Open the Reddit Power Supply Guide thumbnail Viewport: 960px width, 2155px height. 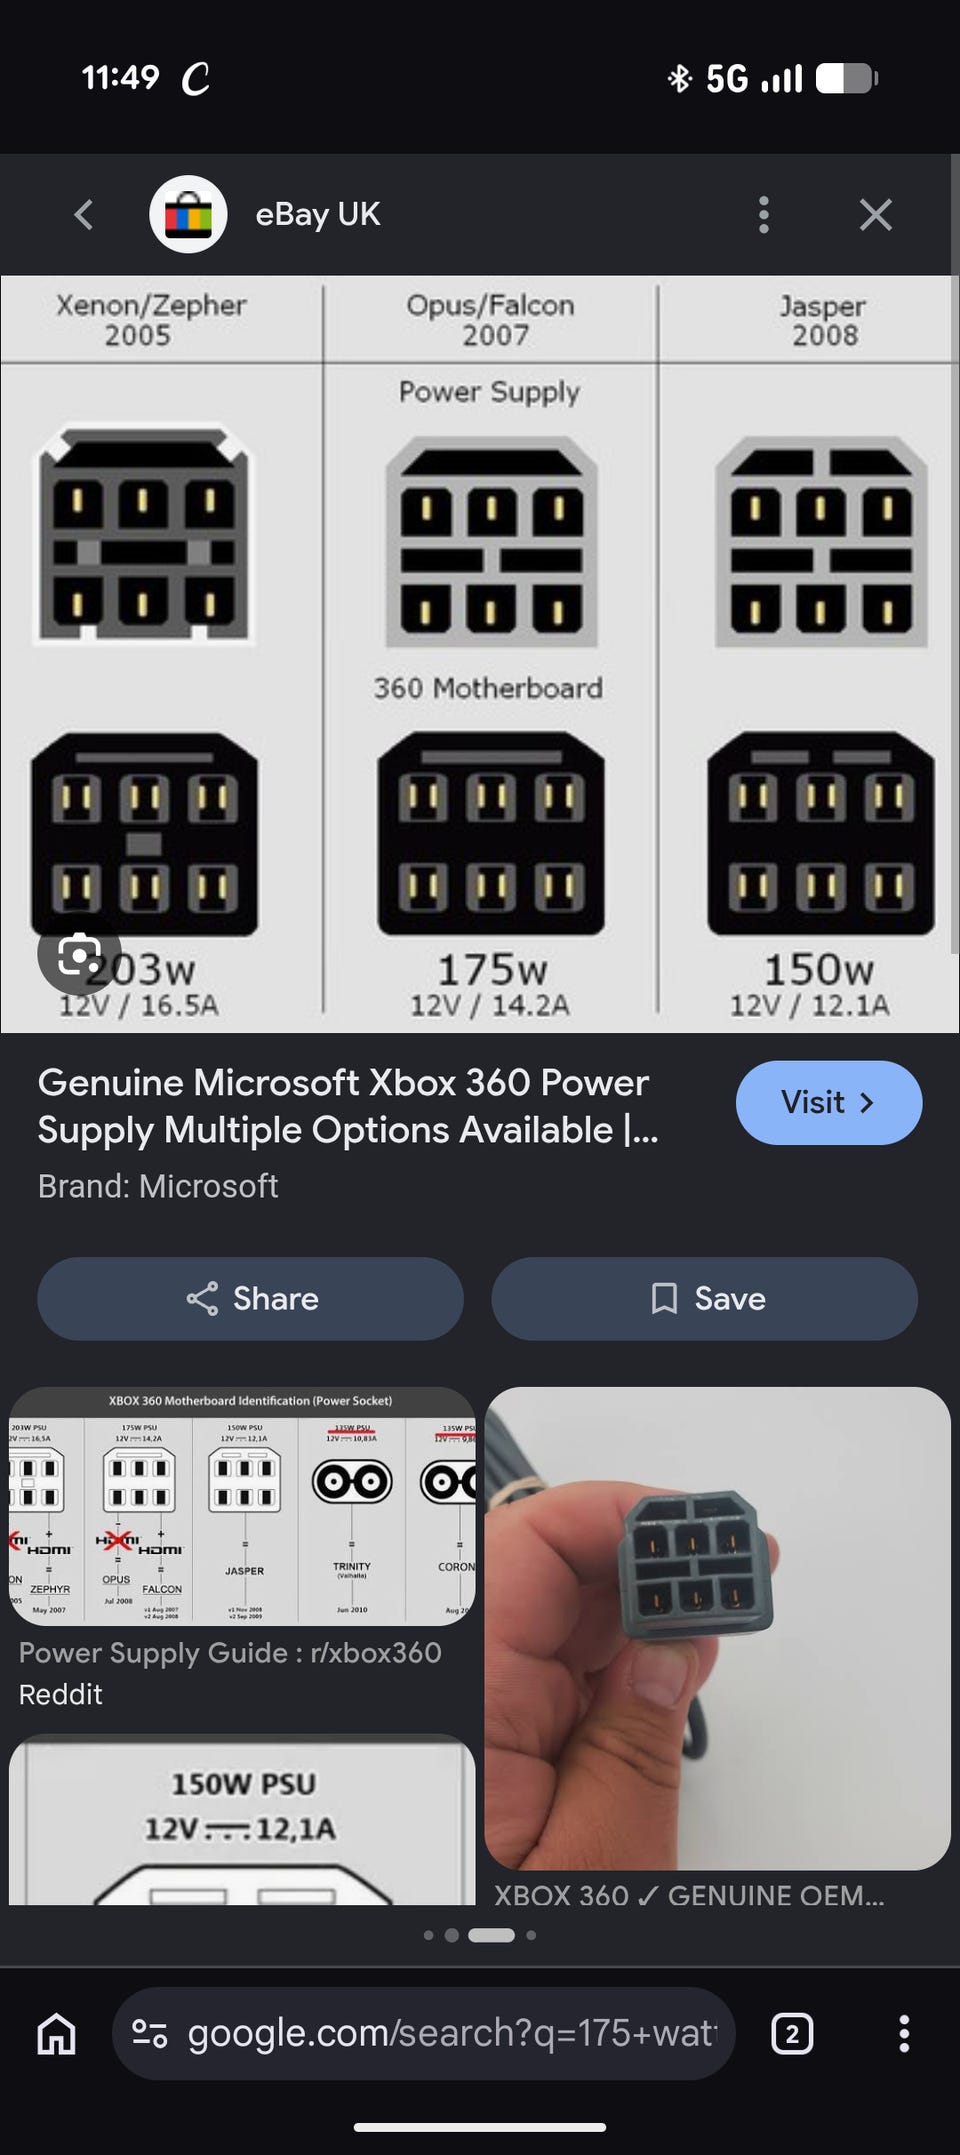(x=242, y=1506)
